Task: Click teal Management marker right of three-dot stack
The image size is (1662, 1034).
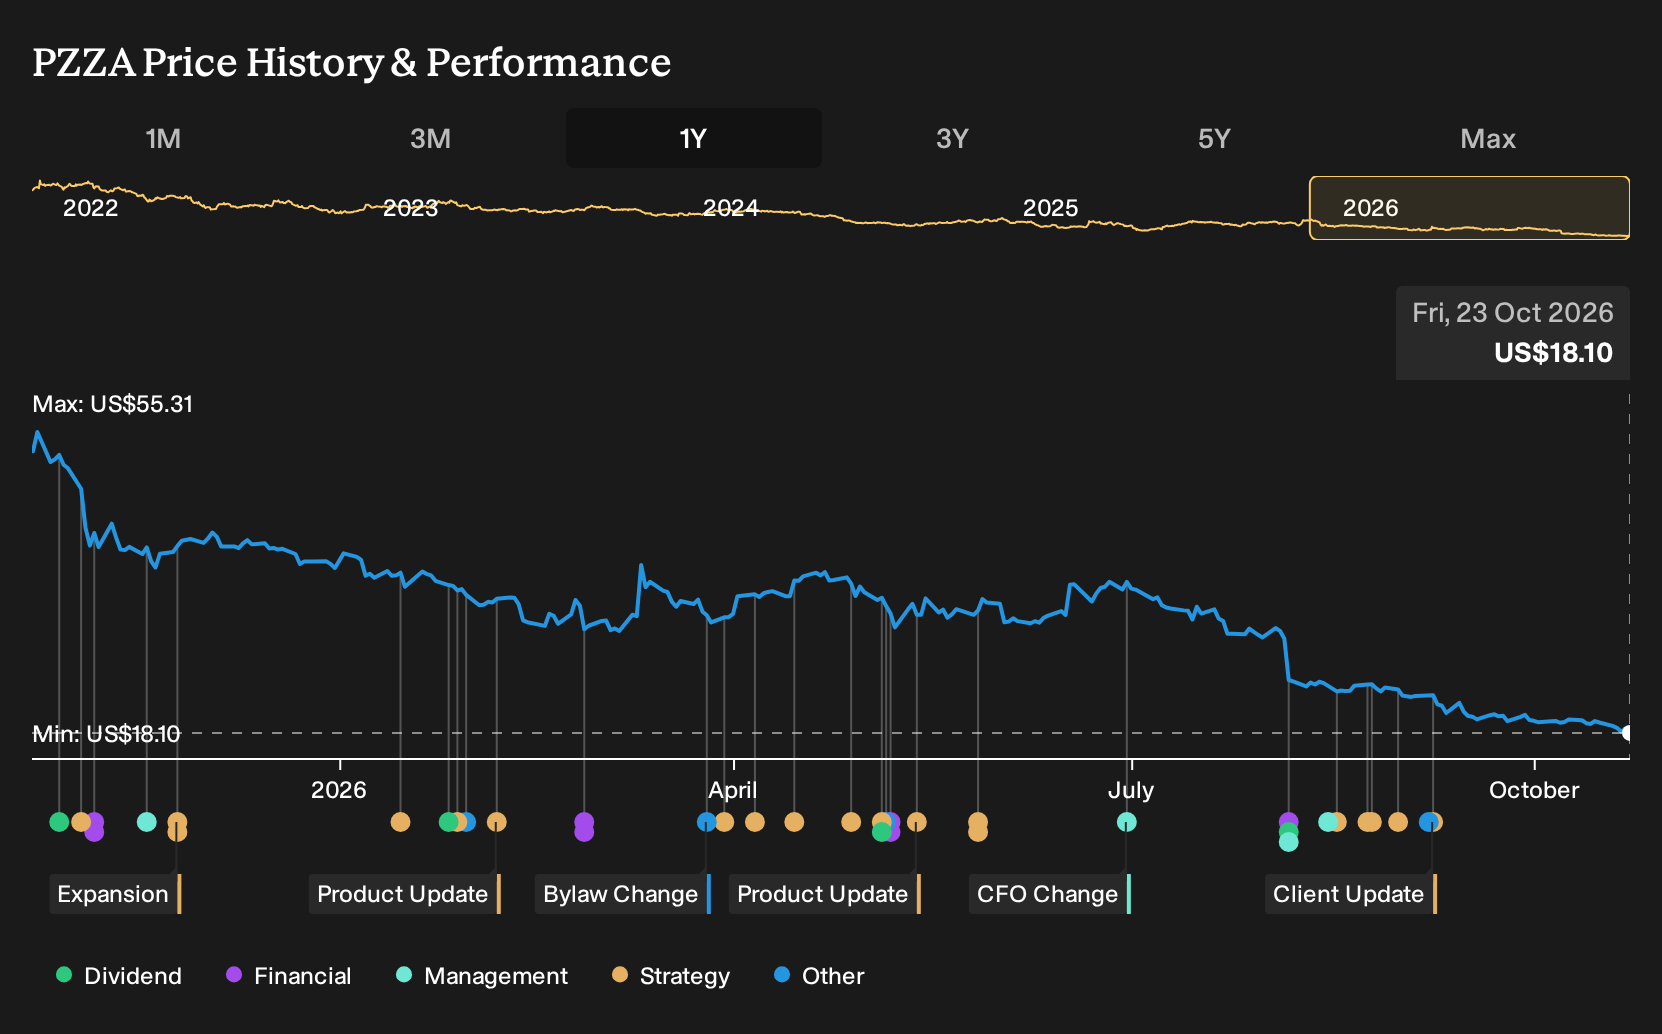Action: (1327, 822)
